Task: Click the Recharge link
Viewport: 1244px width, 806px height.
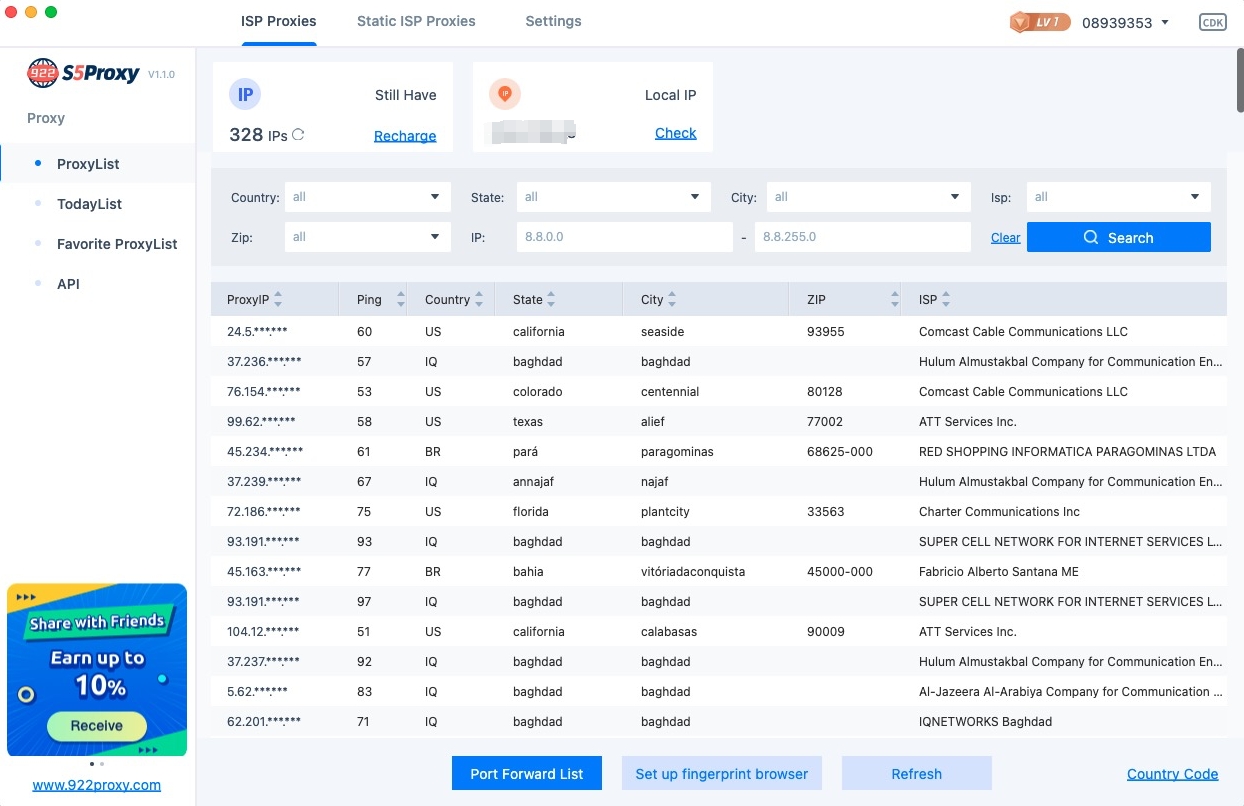Action: (x=405, y=136)
